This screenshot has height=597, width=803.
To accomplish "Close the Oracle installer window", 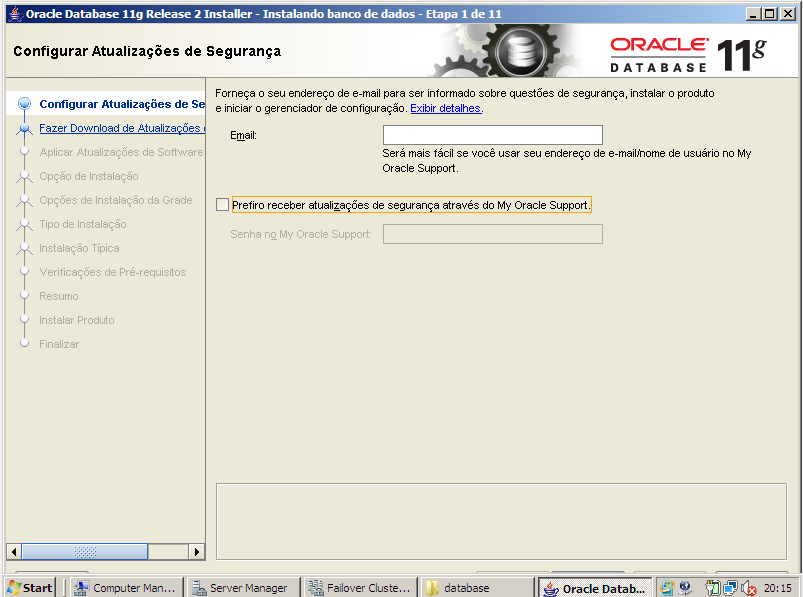I will click(x=788, y=14).
